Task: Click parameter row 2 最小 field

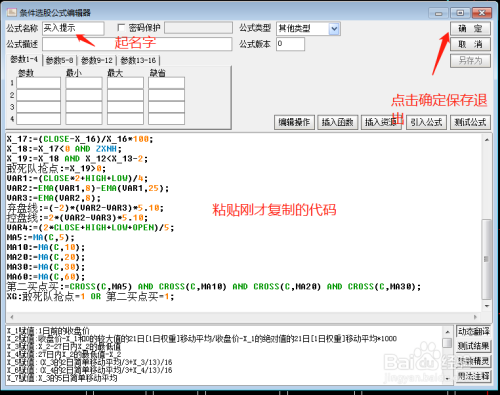Action: click(x=84, y=95)
